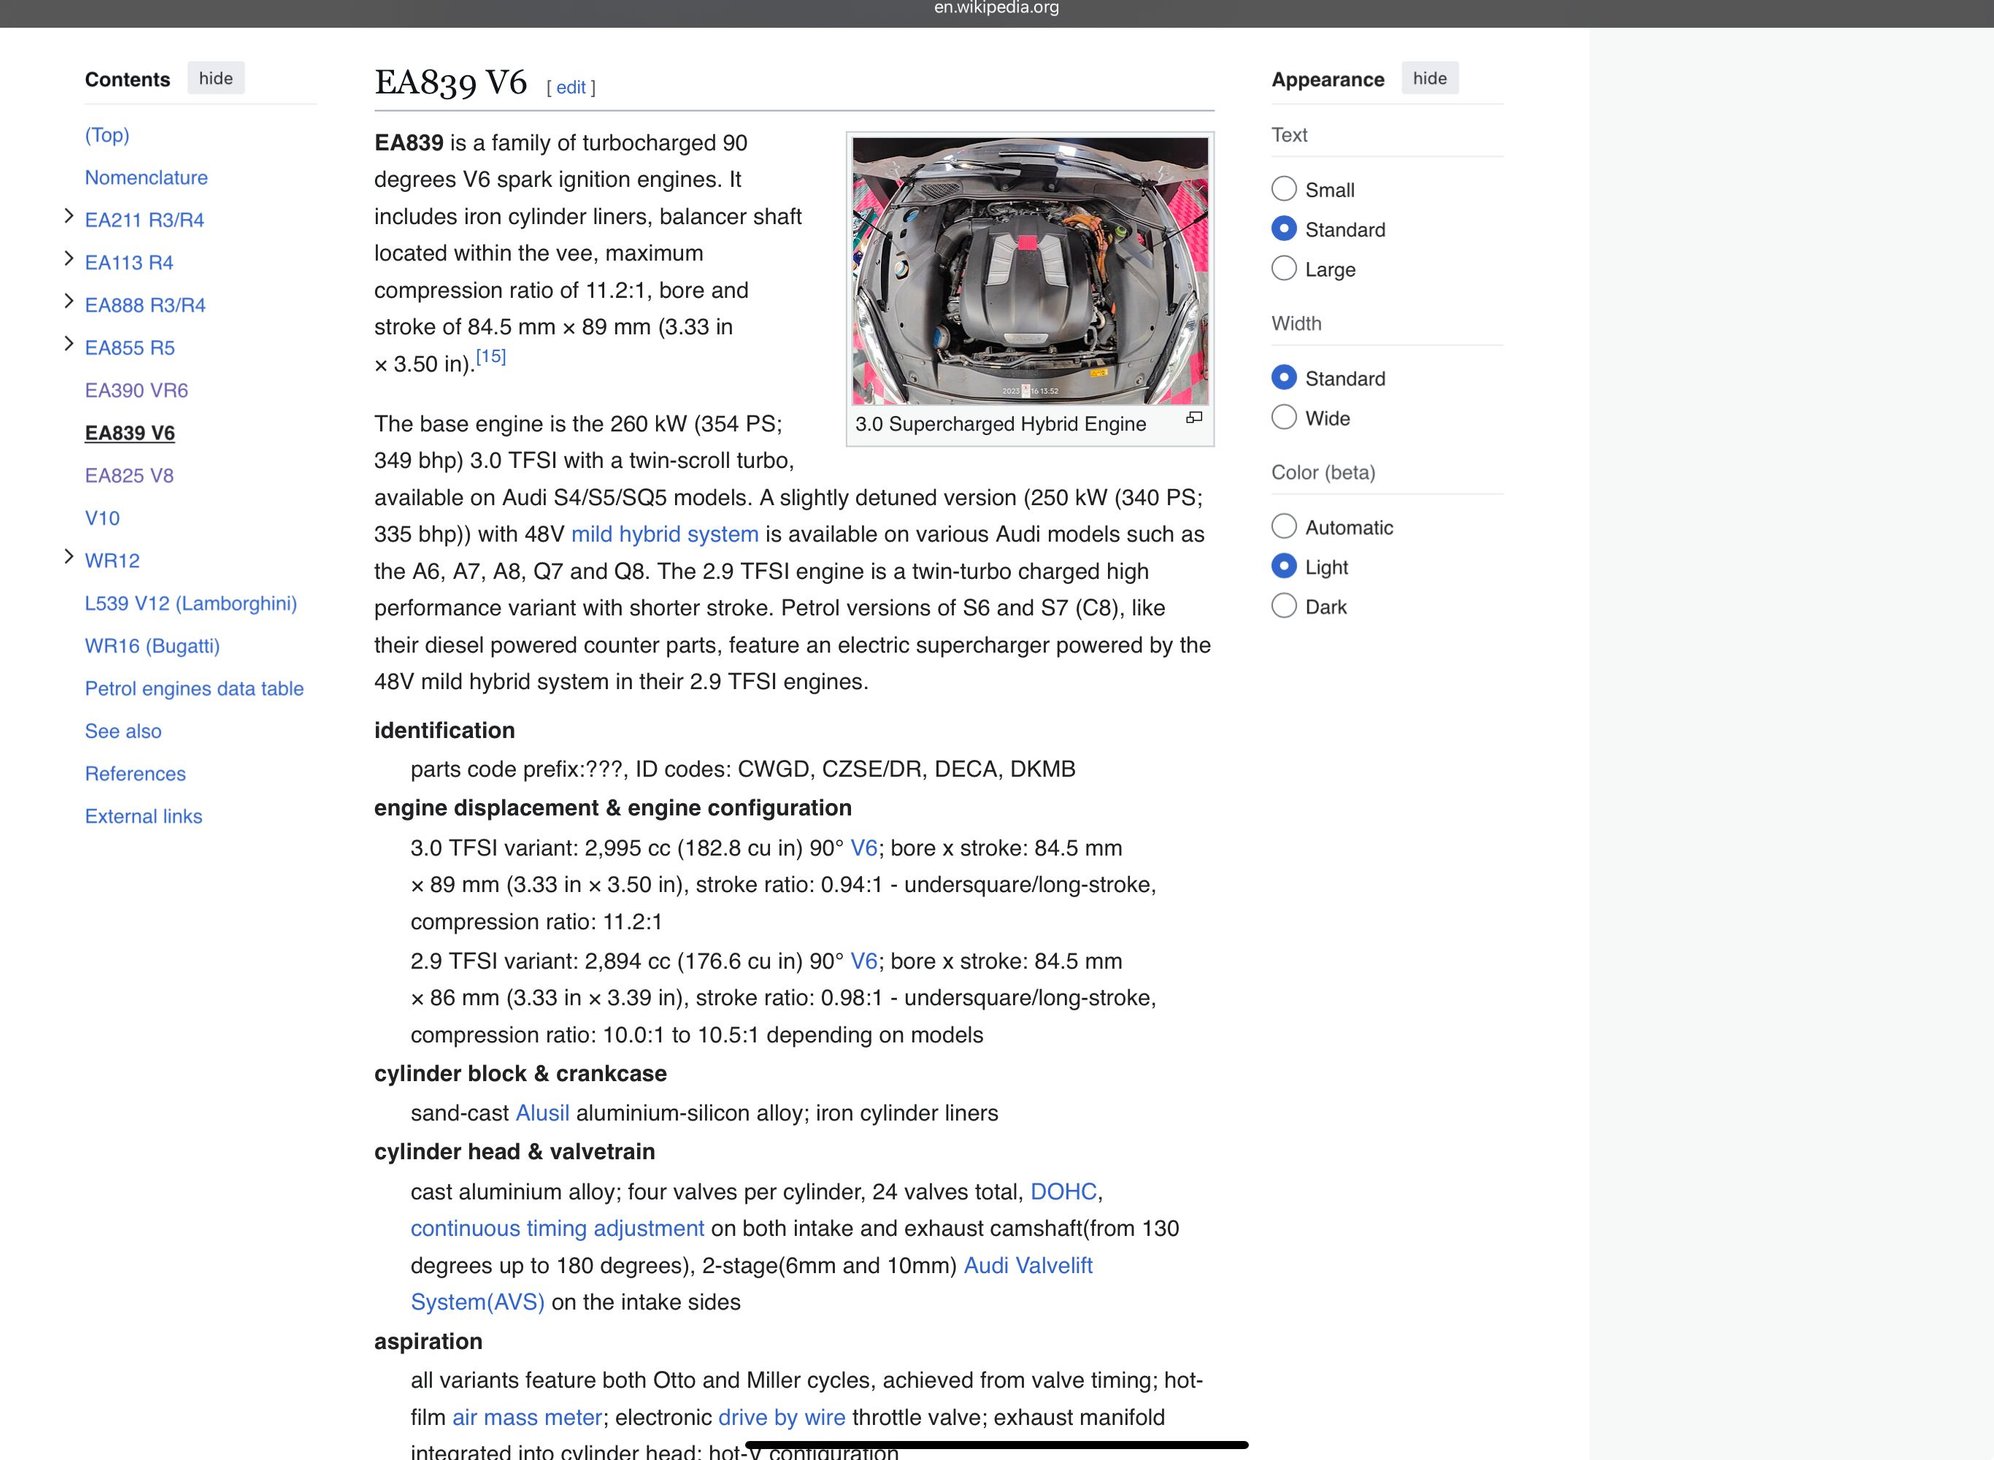Viewport: 1994px width, 1460px height.
Task: Jump to Petrol engines data table section
Action: [x=194, y=688]
